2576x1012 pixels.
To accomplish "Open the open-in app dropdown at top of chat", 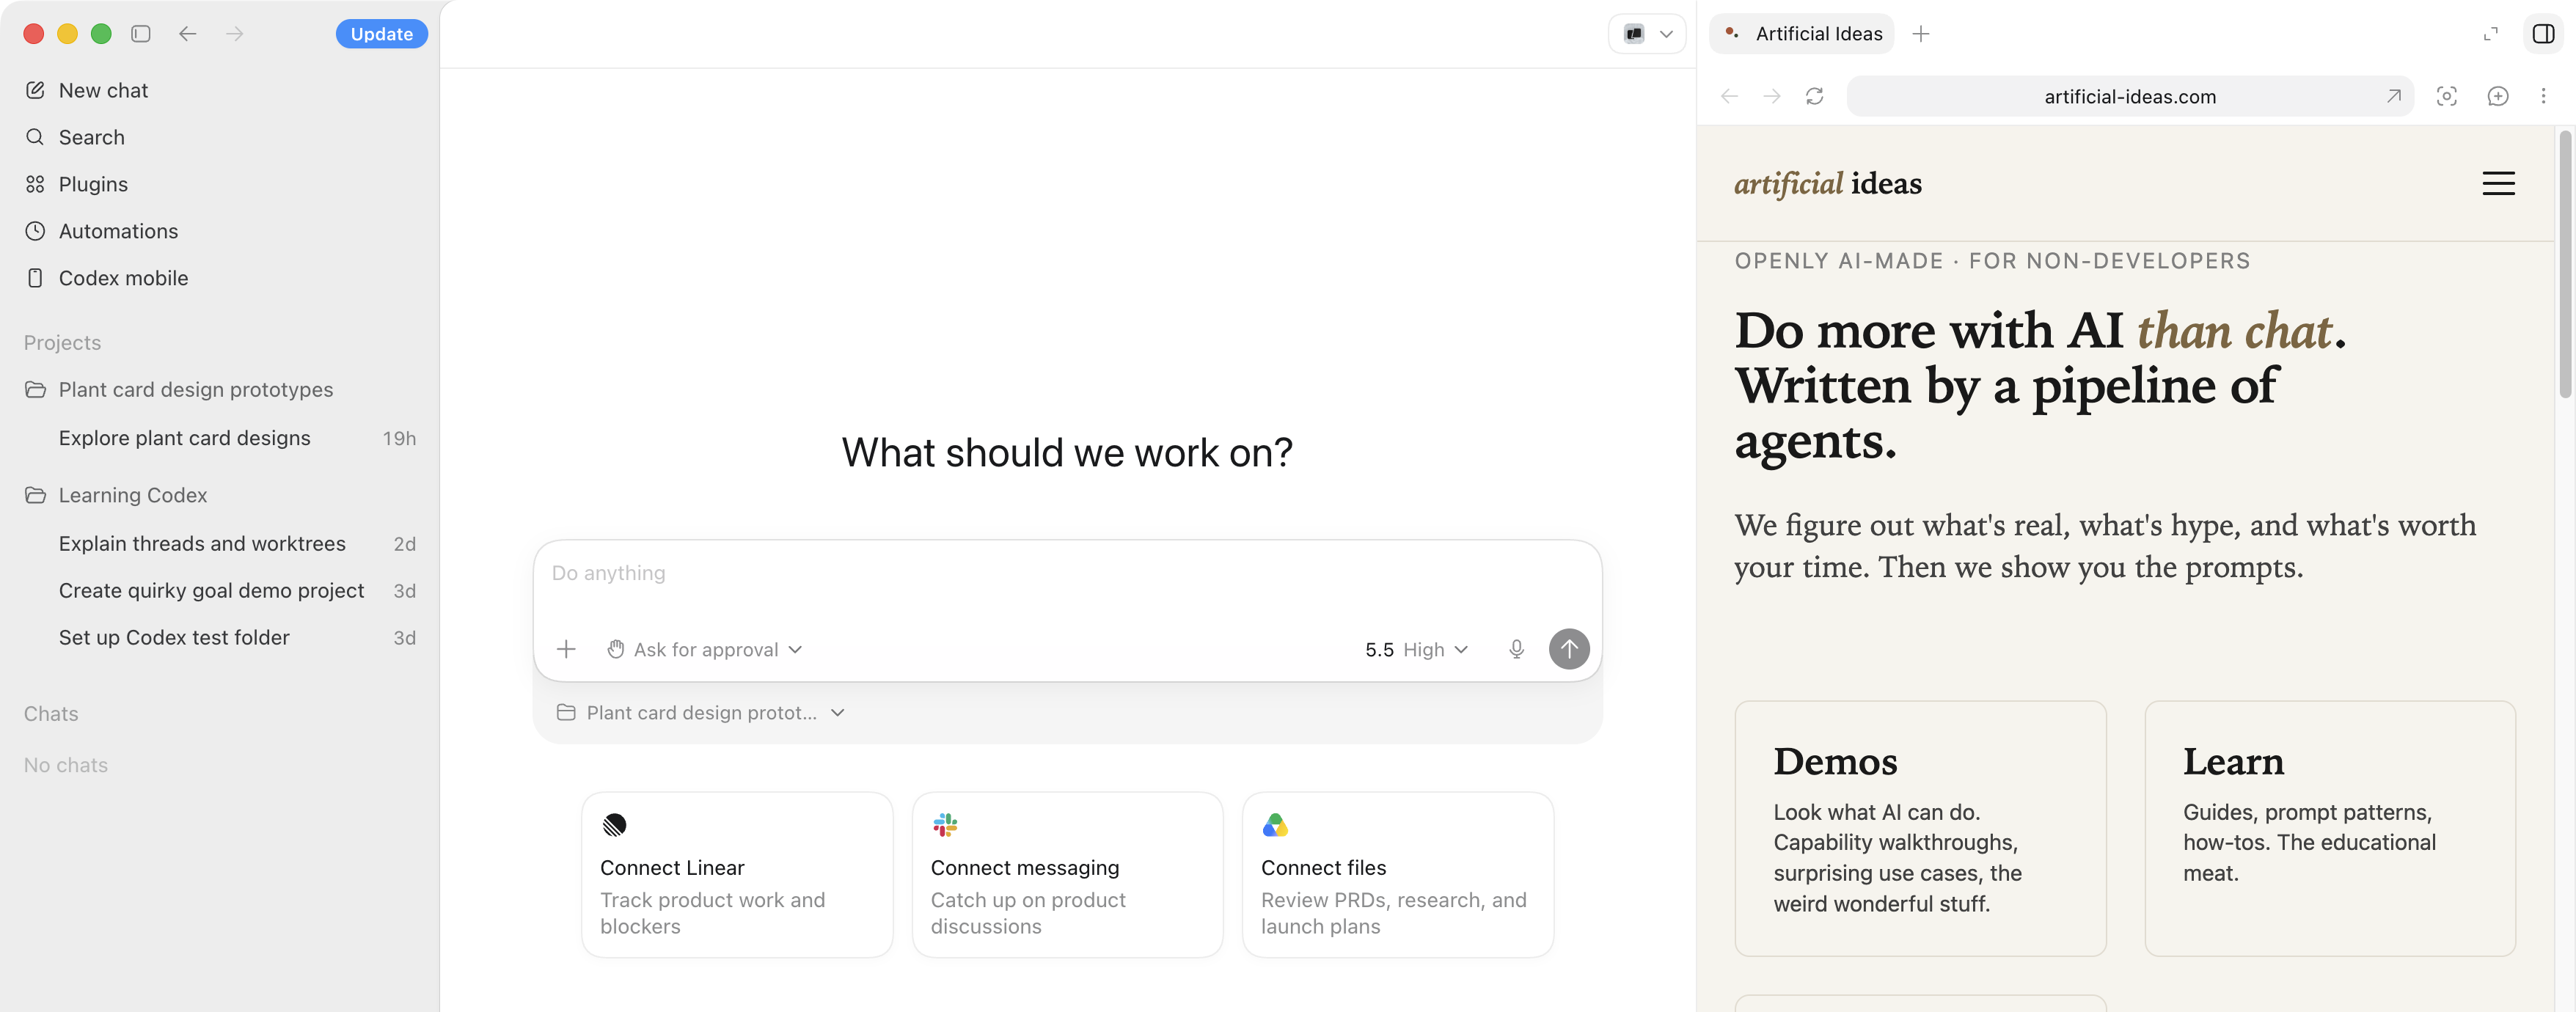I will pos(1647,34).
